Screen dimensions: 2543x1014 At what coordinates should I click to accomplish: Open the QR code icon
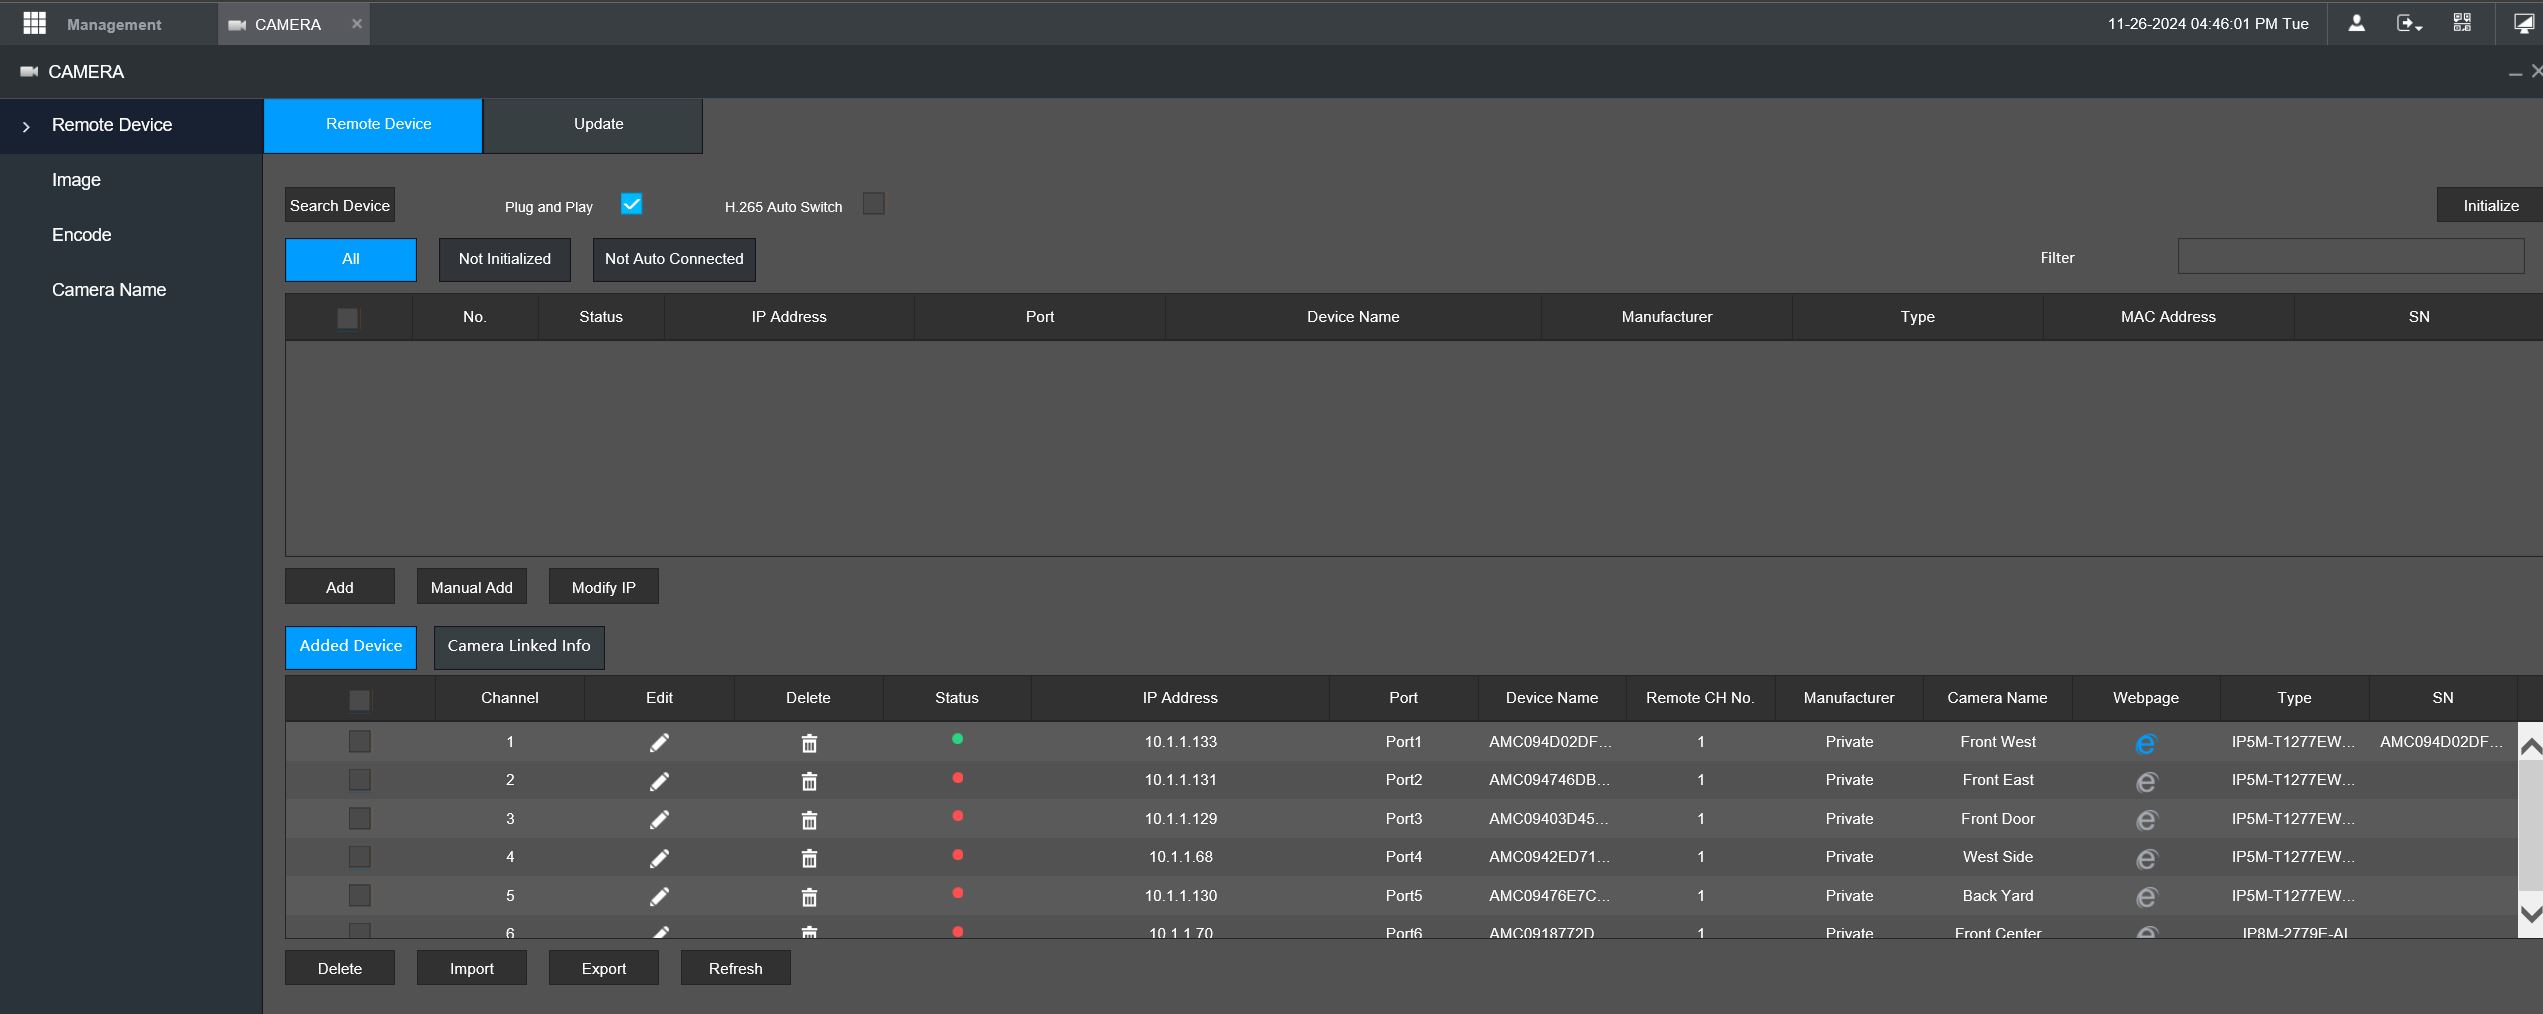[x=2462, y=23]
